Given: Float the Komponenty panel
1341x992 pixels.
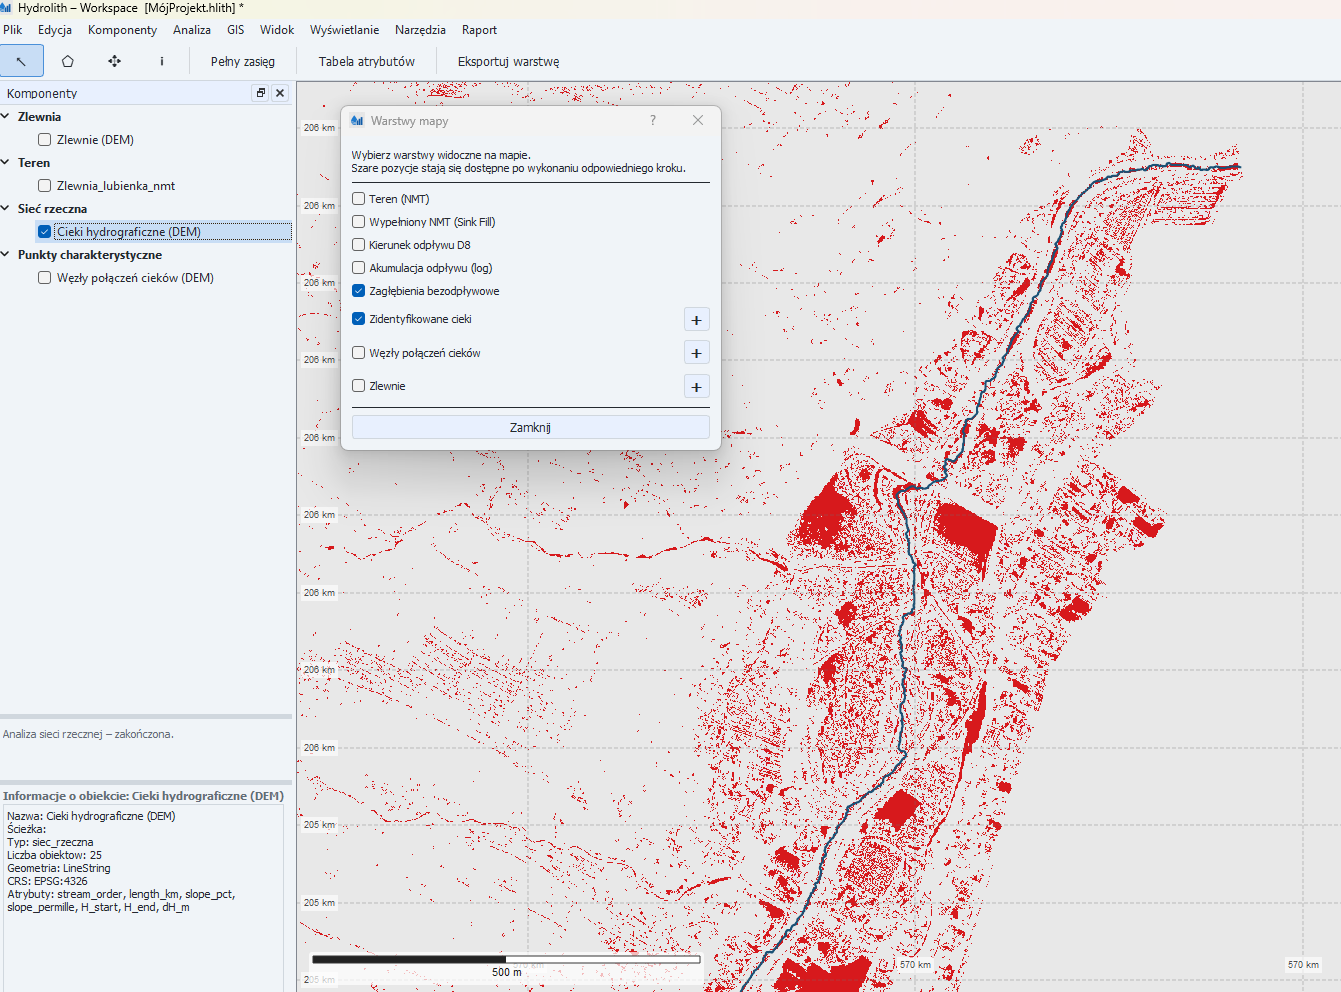Looking at the screenshot, I should pyautogui.click(x=261, y=93).
